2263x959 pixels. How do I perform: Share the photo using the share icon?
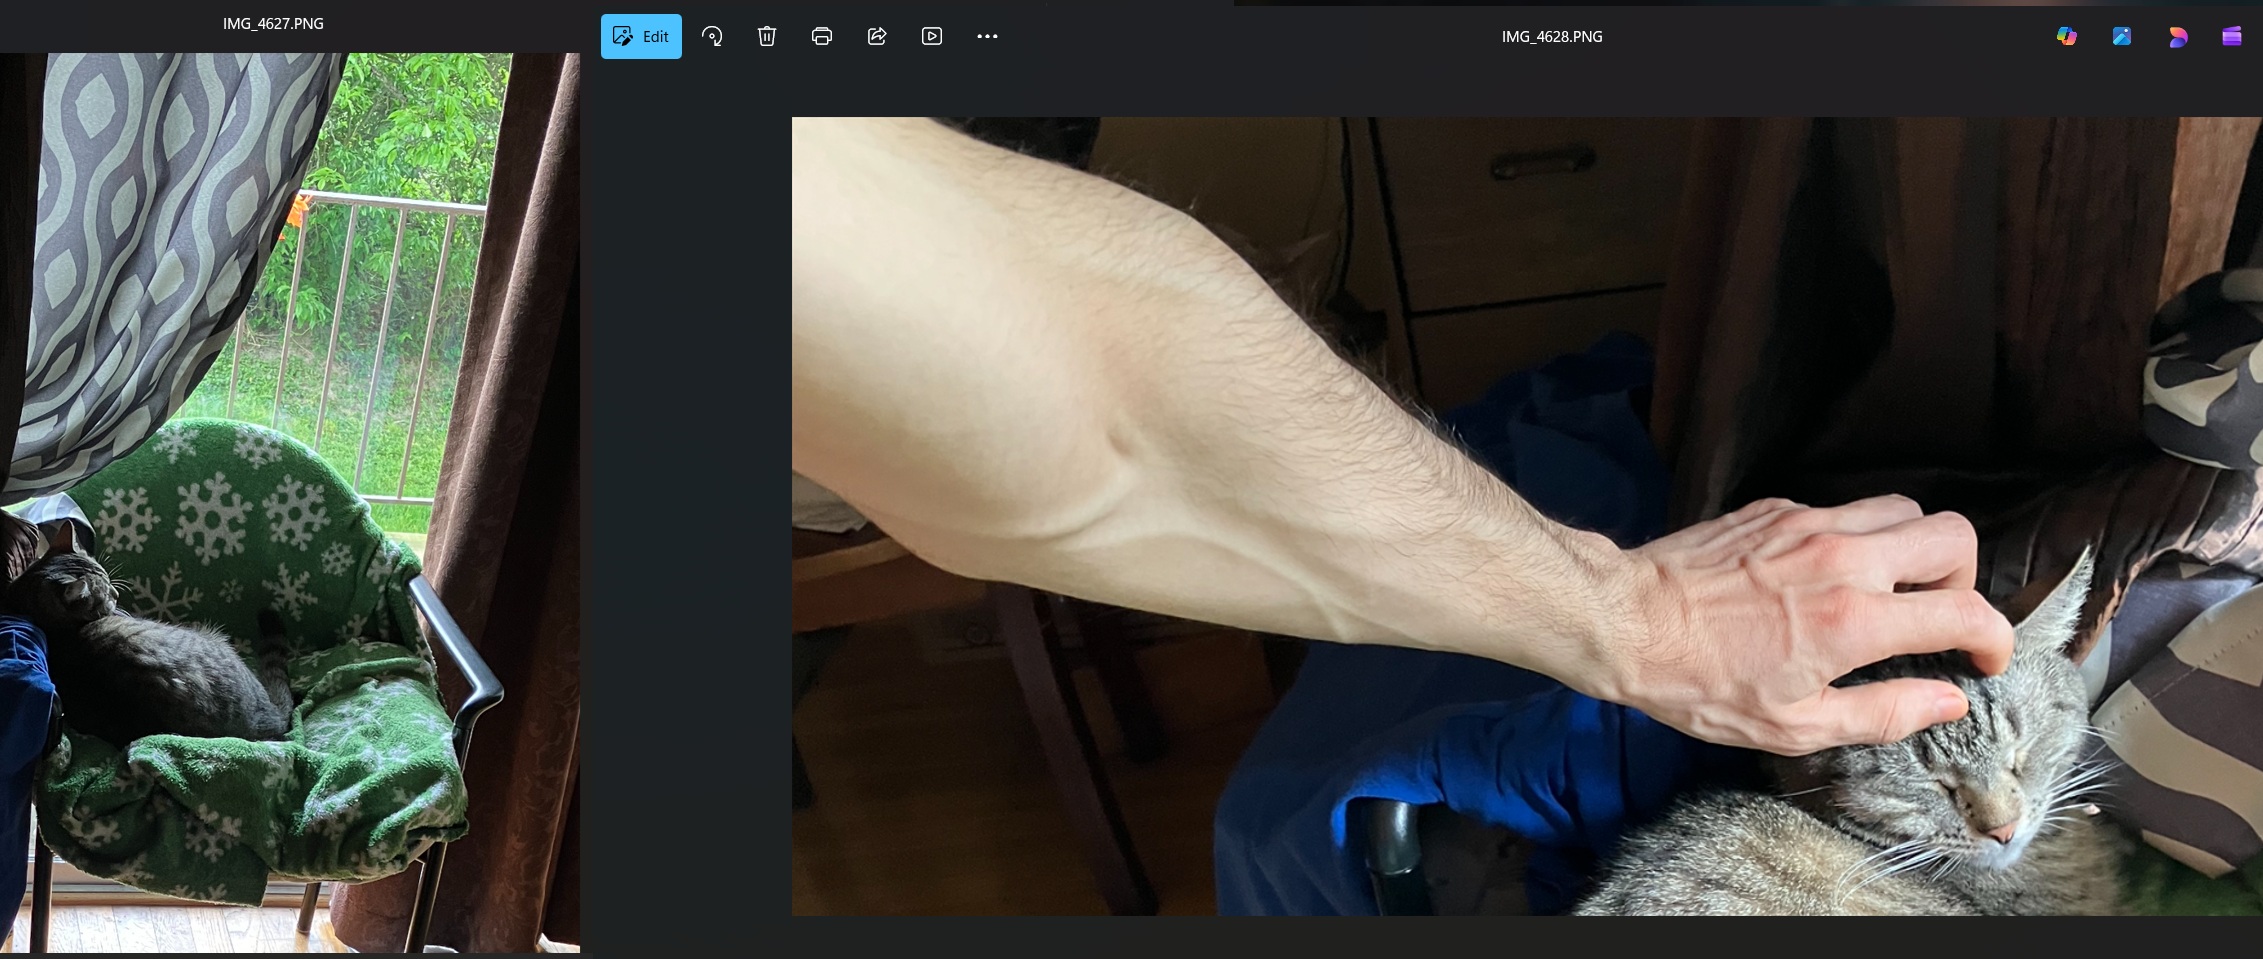(877, 37)
